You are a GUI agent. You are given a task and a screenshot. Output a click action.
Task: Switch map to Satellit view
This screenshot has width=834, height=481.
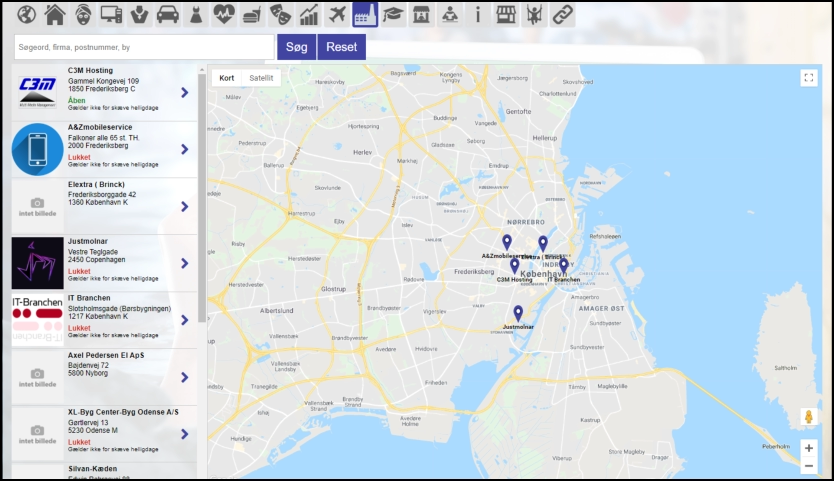click(x=261, y=78)
